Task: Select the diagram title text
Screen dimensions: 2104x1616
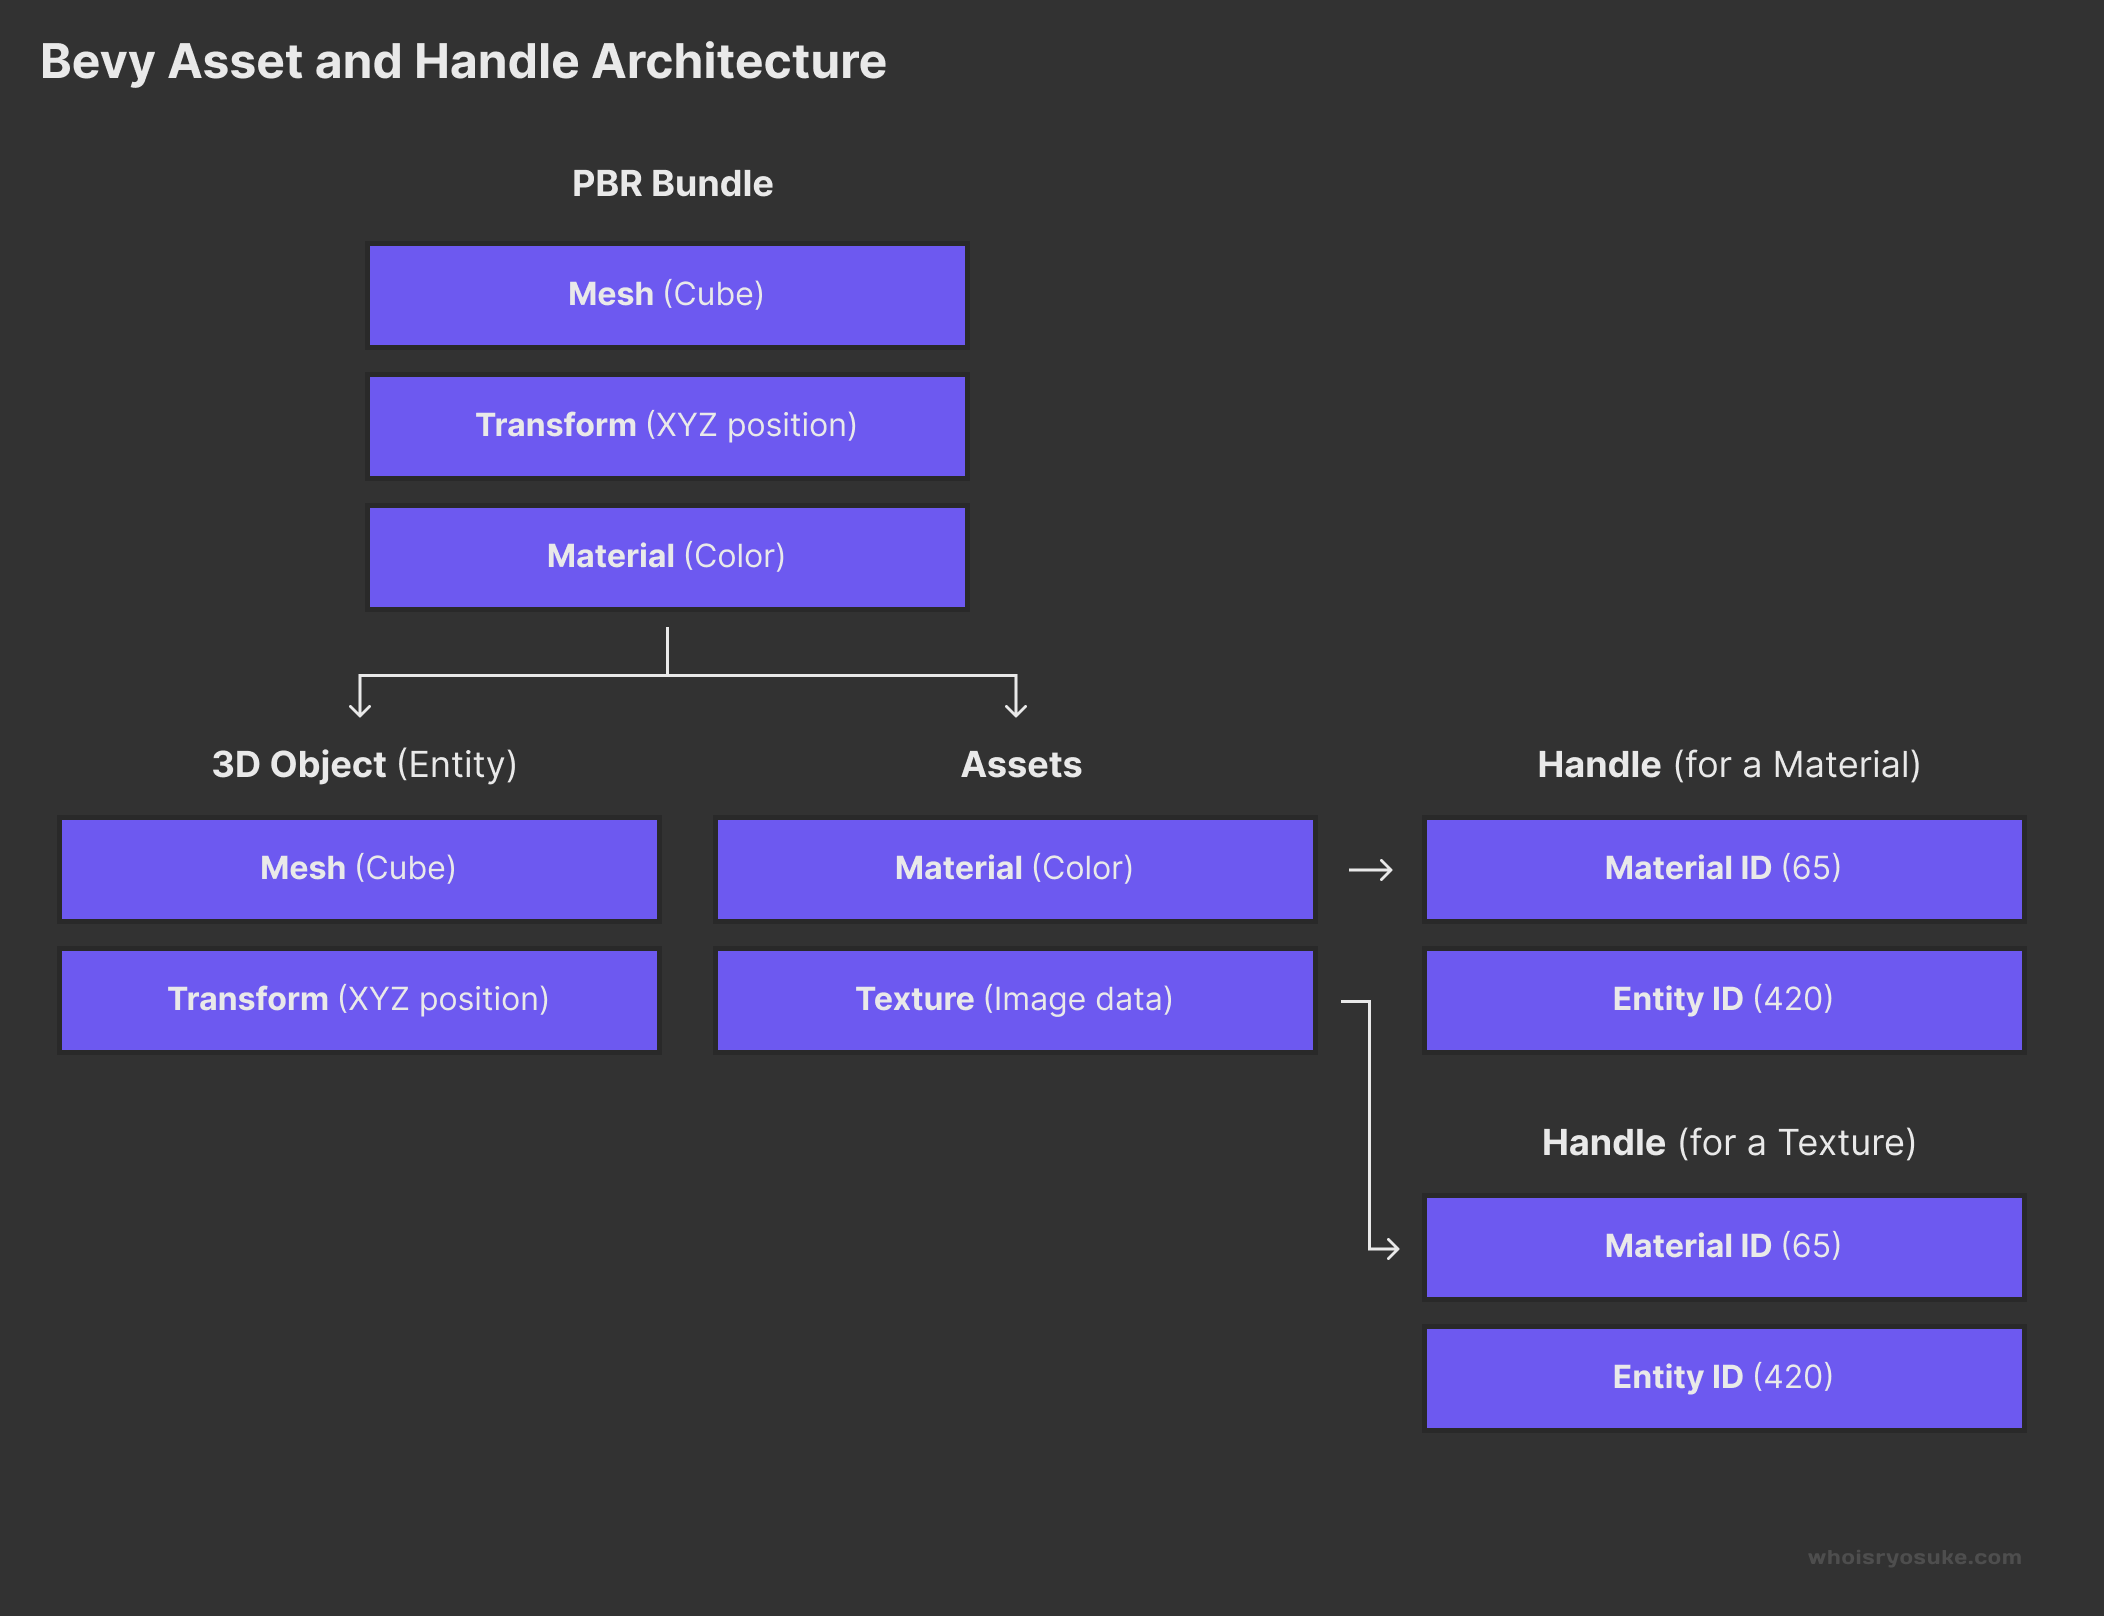Action: [462, 61]
